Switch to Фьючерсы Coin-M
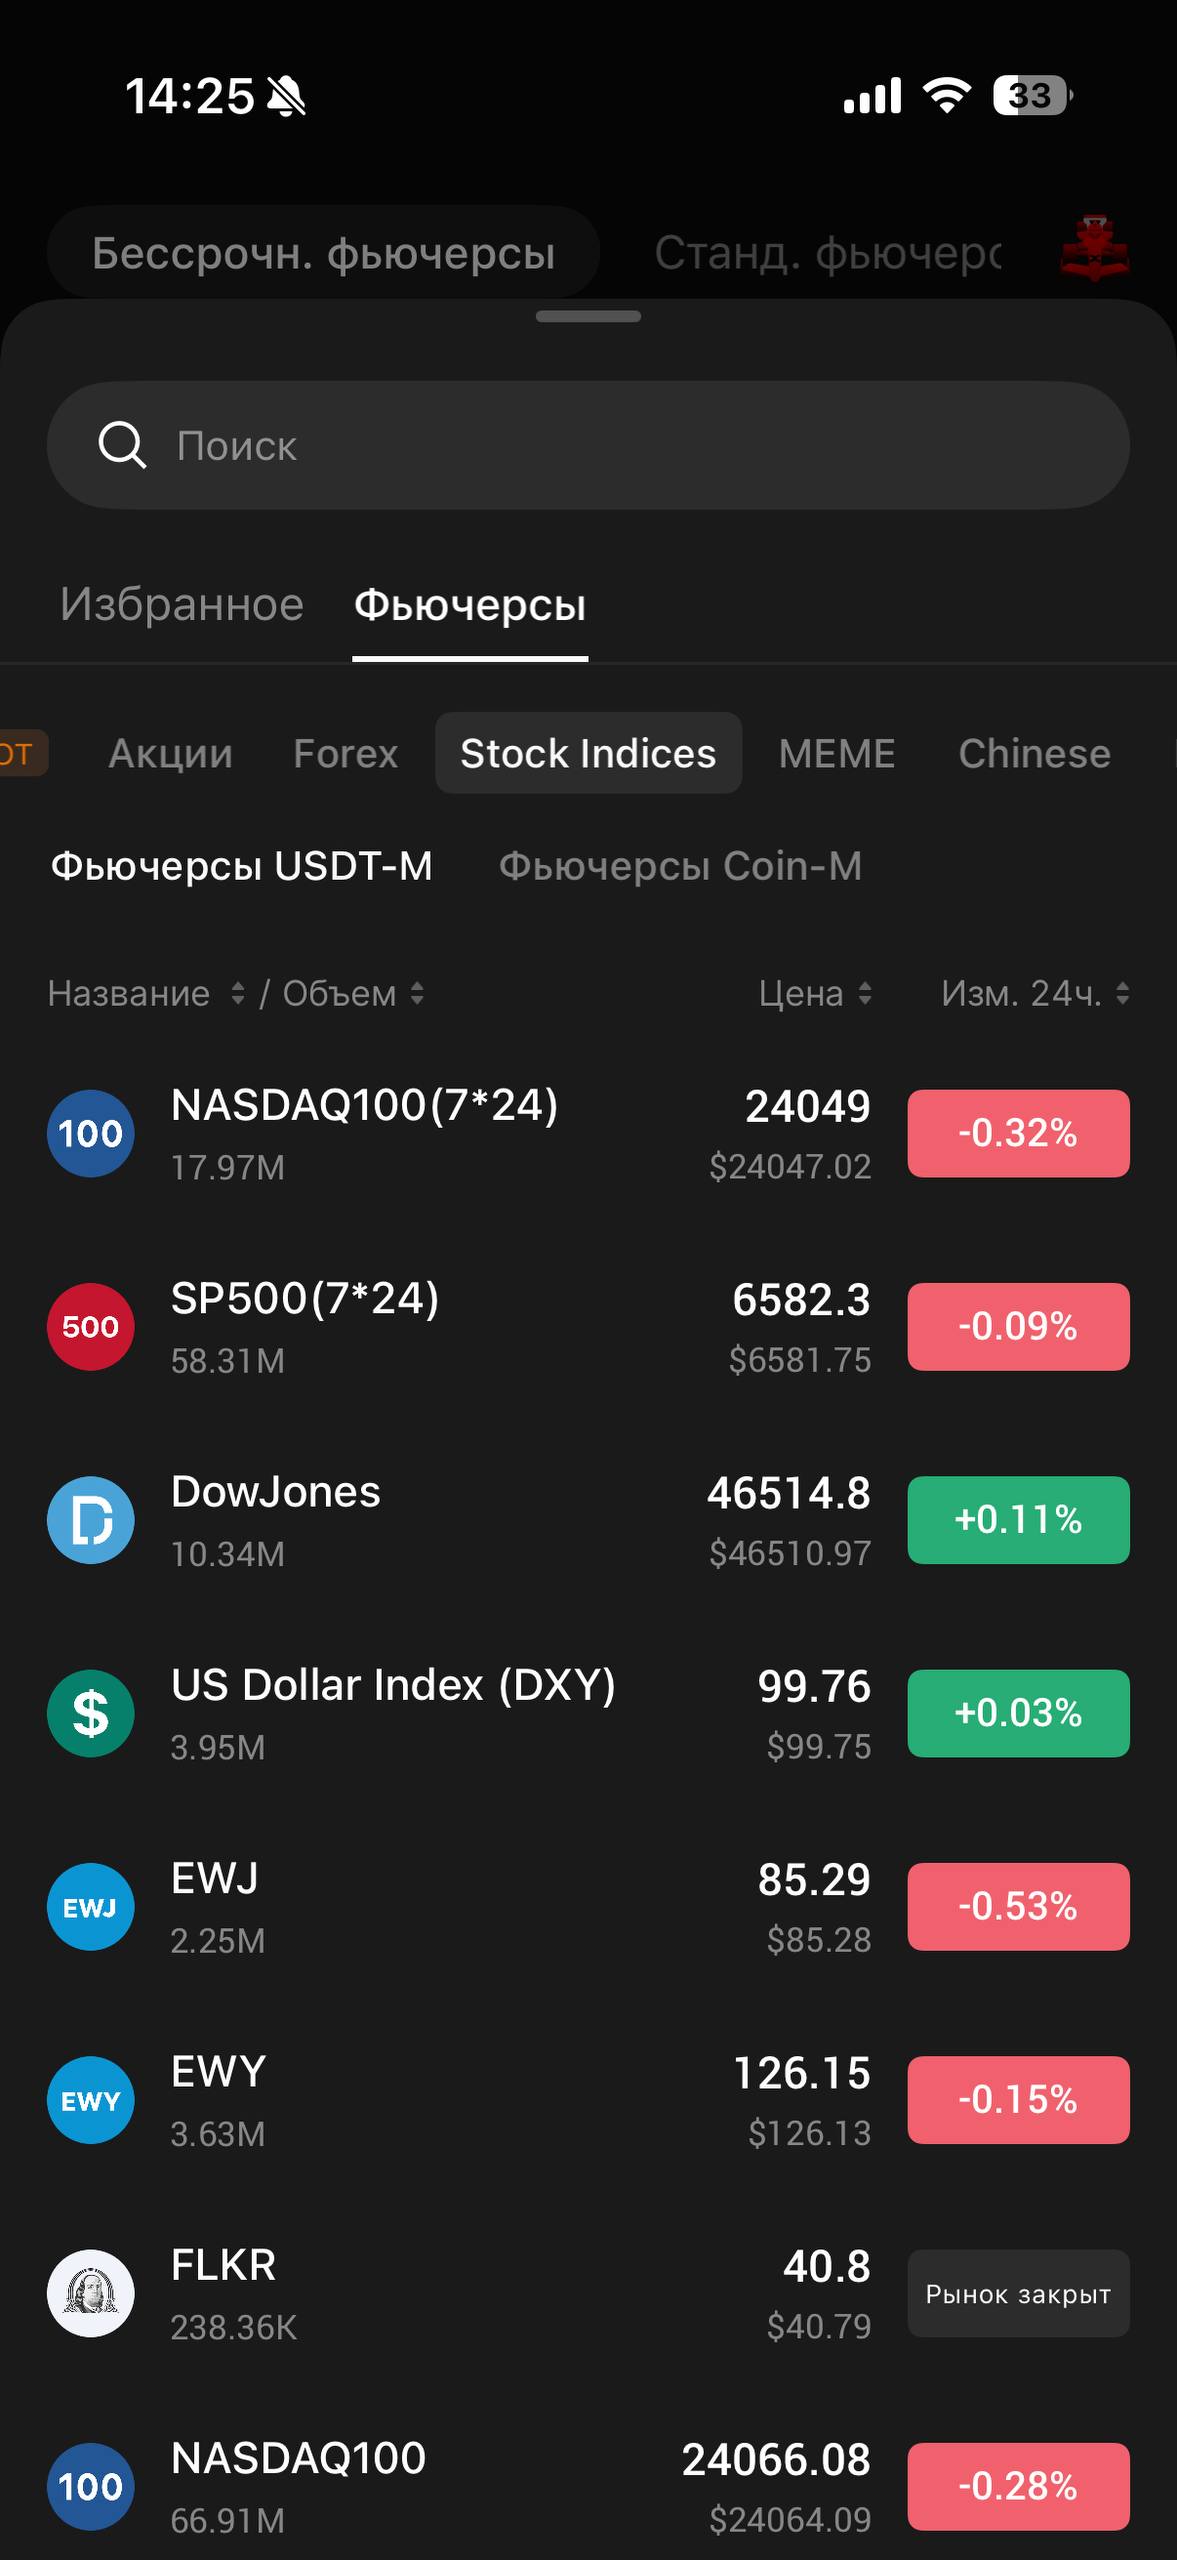1177x2560 pixels. (680, 866)
